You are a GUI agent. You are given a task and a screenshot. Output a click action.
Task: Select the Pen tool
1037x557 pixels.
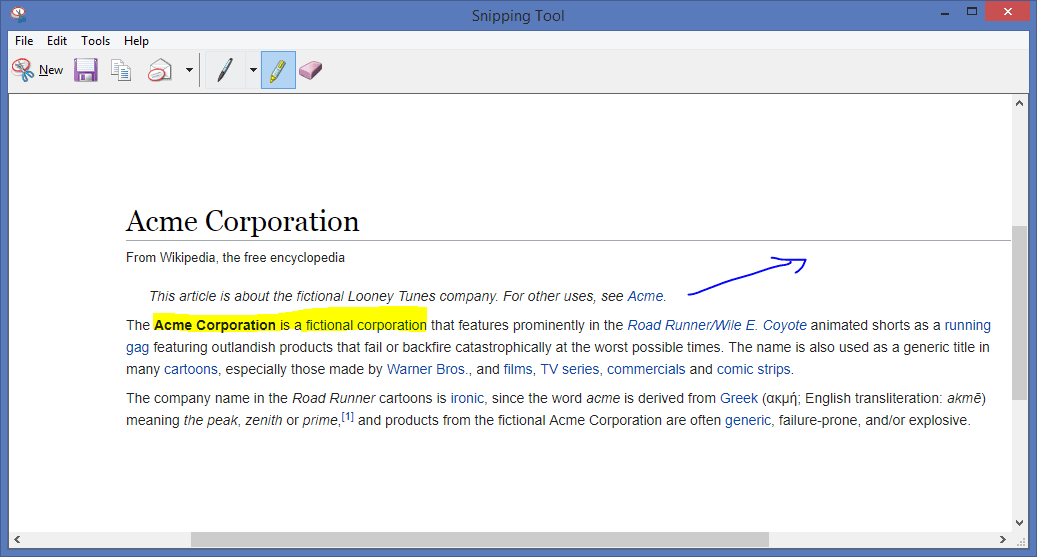point(225,70)
